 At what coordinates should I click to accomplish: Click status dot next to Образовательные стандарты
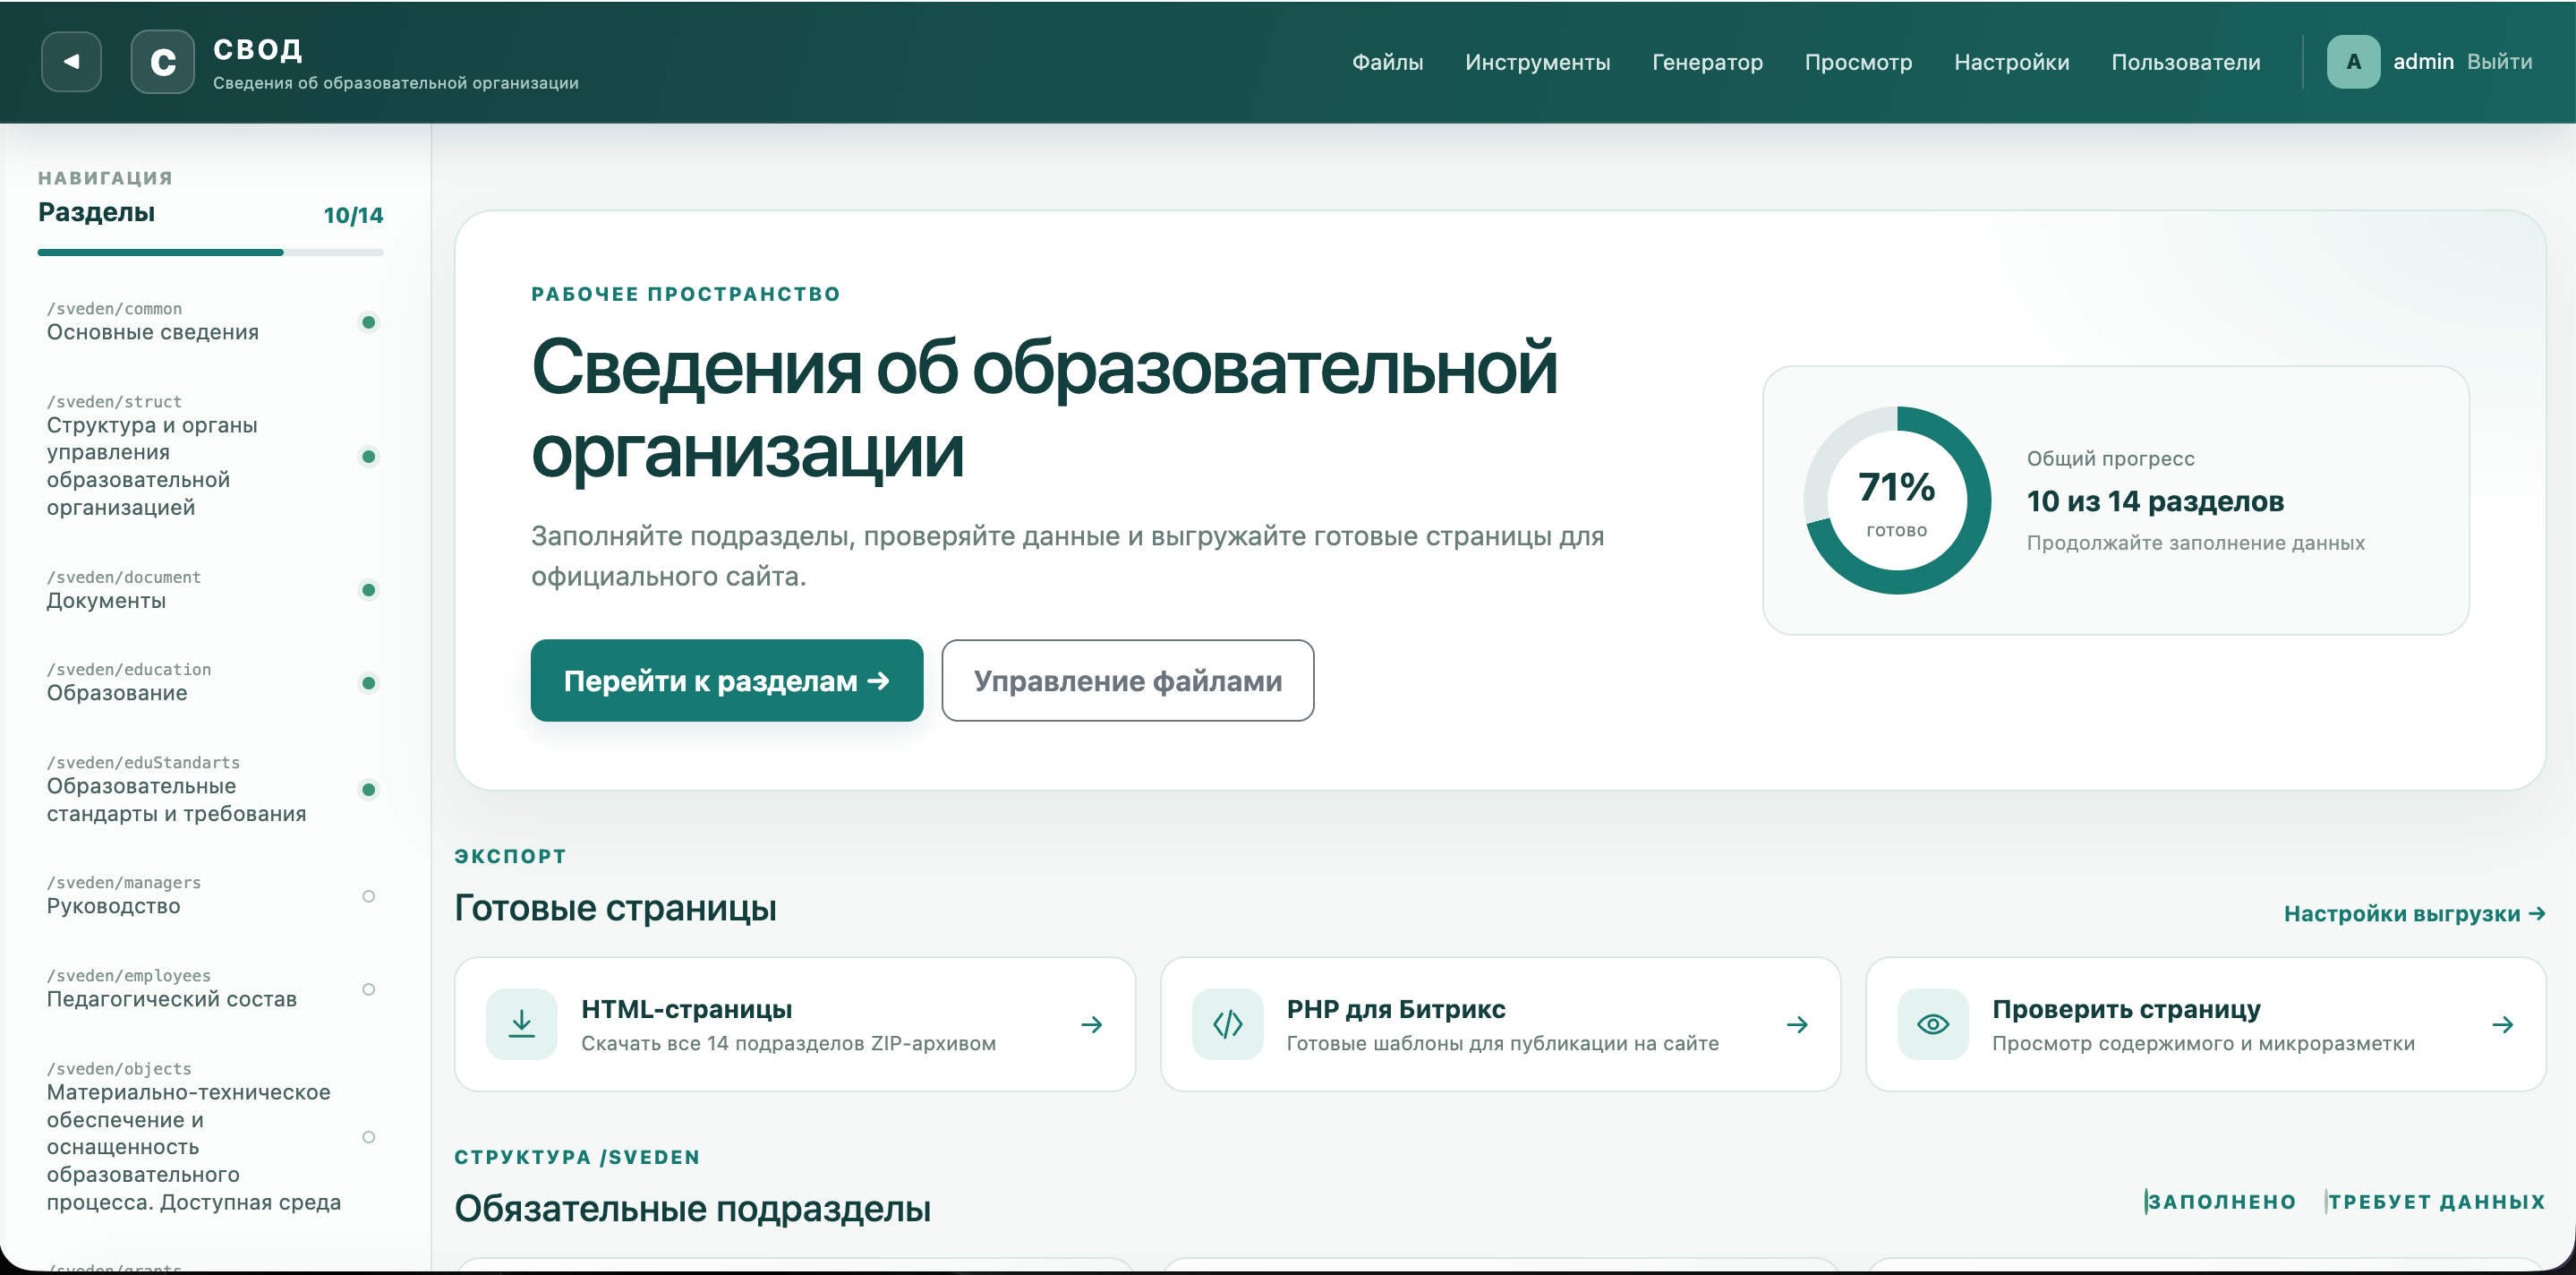click(x=368, y=789)
